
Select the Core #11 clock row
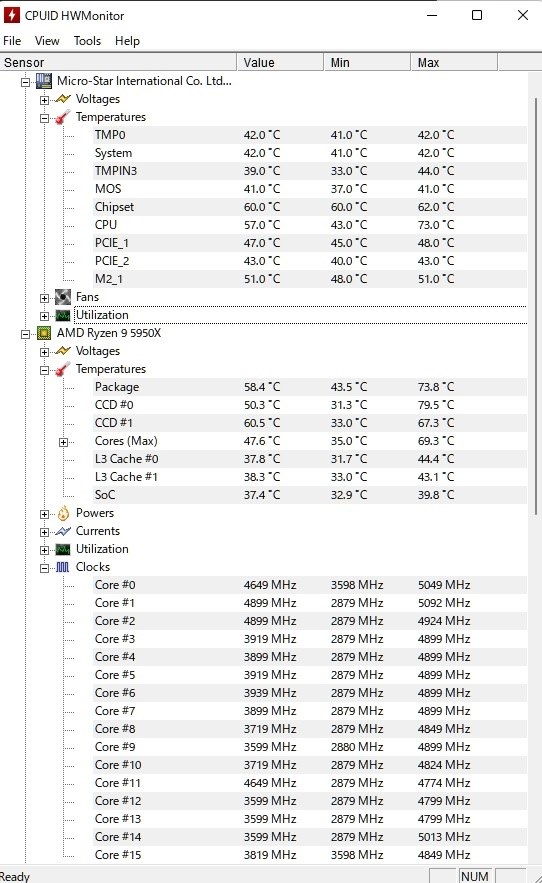coord(310,783)
